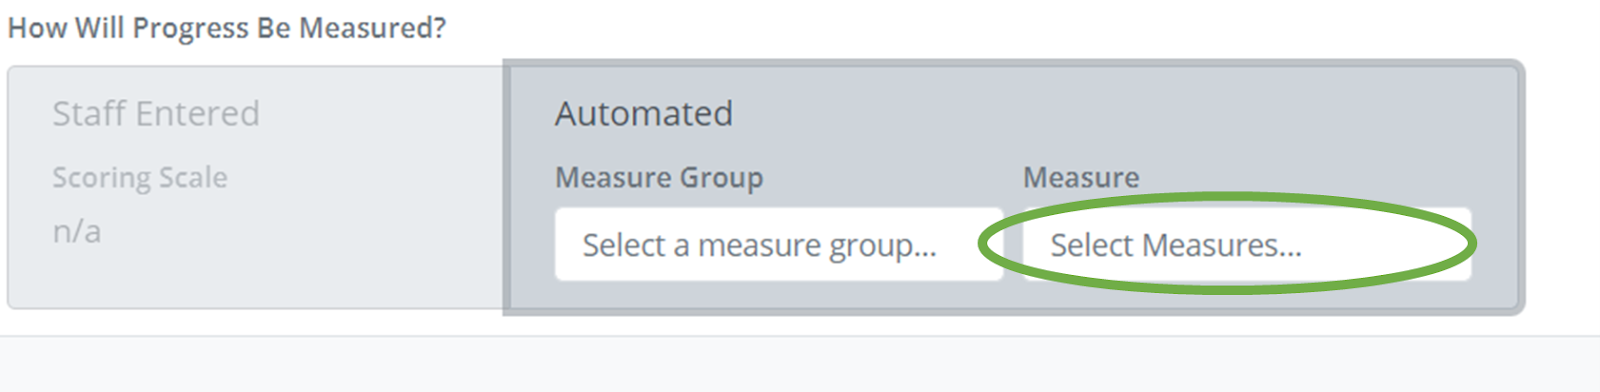Click the empty gray area below divider

tap(800, 365)
